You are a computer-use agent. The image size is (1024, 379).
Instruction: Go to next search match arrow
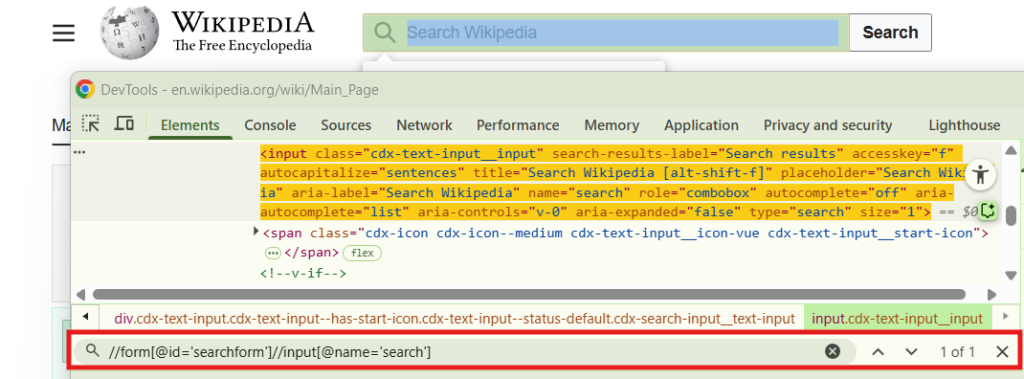[912, 352]
